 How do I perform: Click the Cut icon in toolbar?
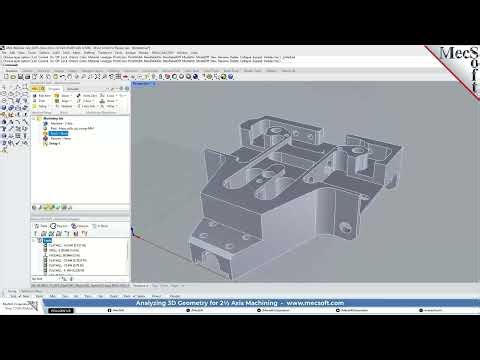pyautogui.click(x=41, y=77)
